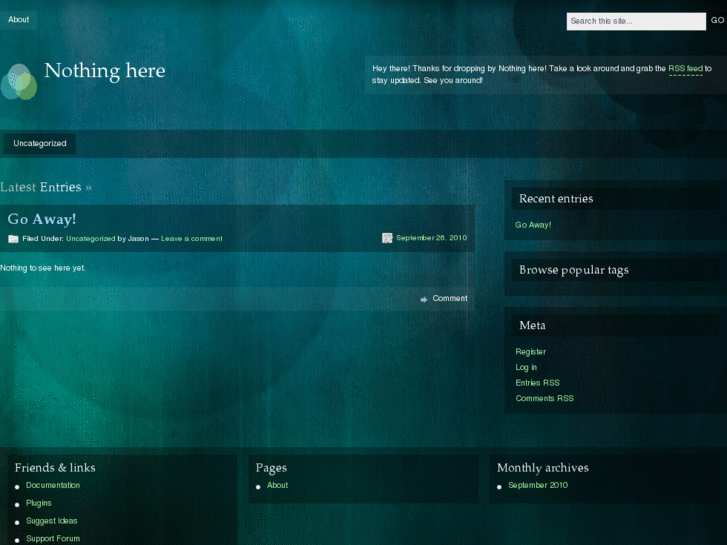This screenshot has height=545, width=727.
Task: Open About under Pages footer
Action: (x=277, y=485)
